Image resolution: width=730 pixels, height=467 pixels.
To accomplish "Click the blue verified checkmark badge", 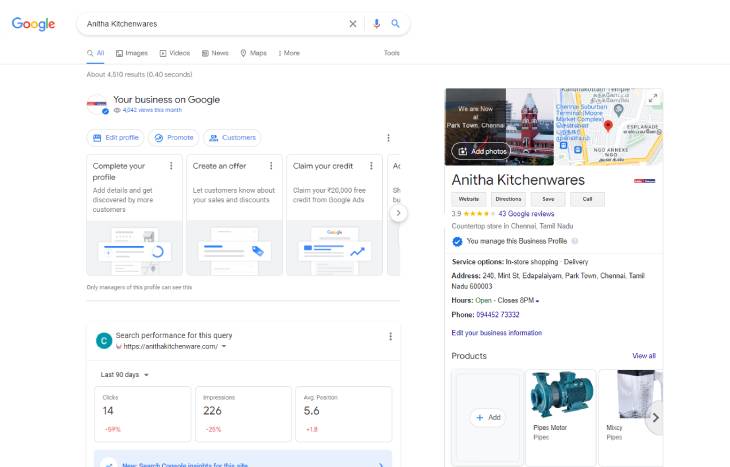I will 457,242.
